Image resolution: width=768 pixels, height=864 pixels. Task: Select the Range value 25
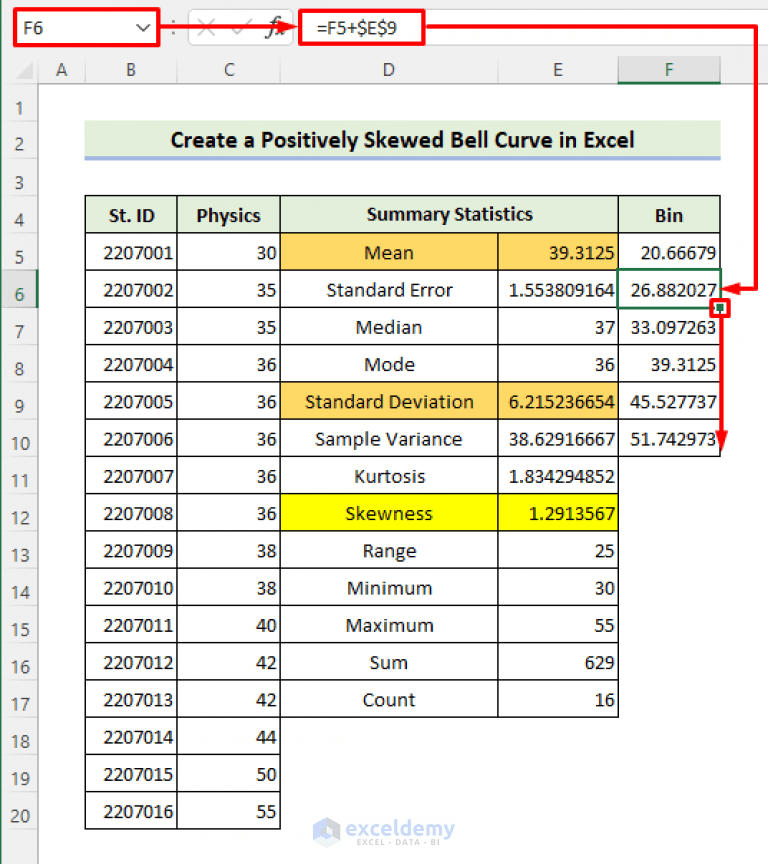tap(558, 550)
